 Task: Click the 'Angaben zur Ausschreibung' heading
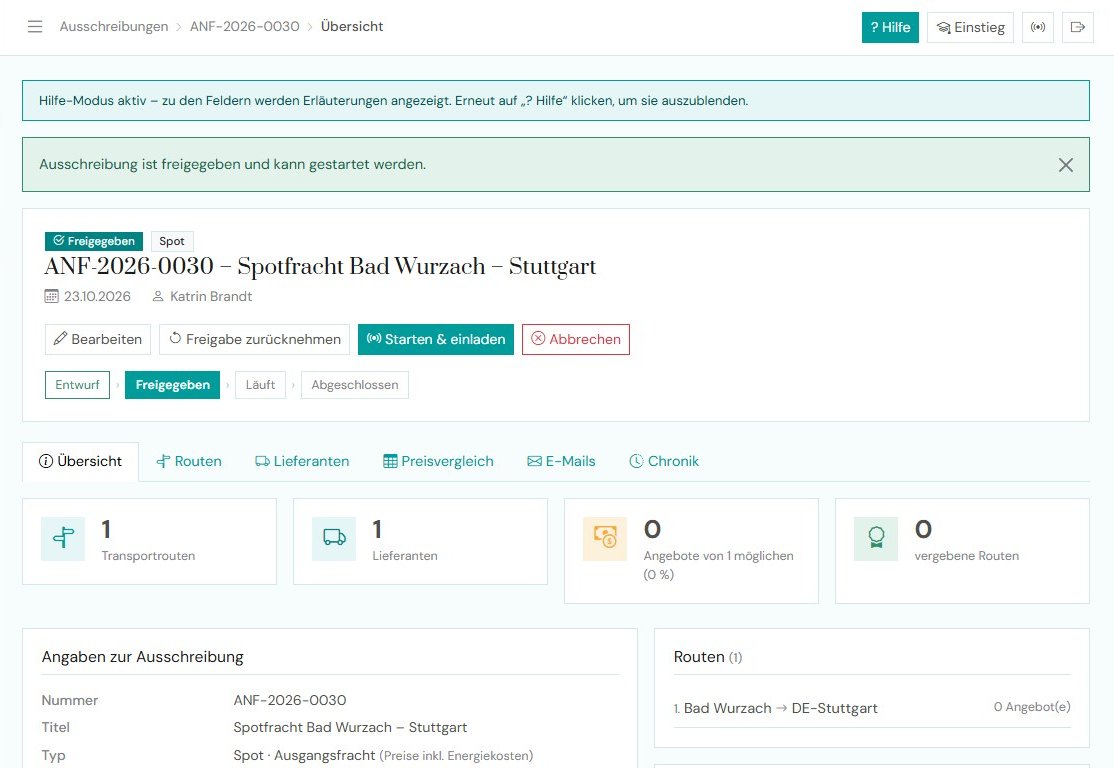coord(143,657)
